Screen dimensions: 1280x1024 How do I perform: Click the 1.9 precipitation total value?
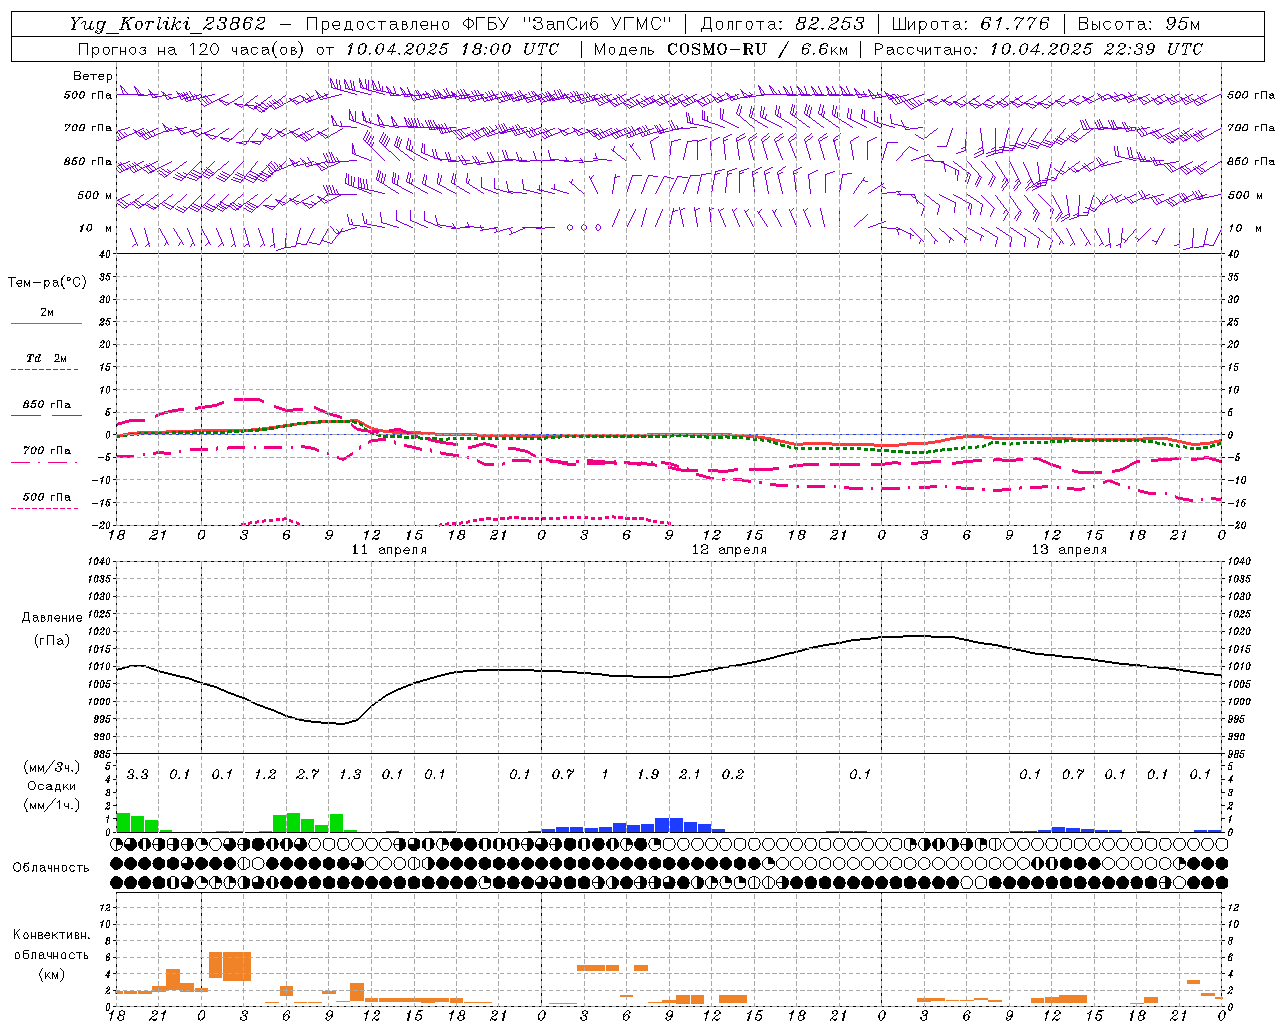[x=648, y=774]
